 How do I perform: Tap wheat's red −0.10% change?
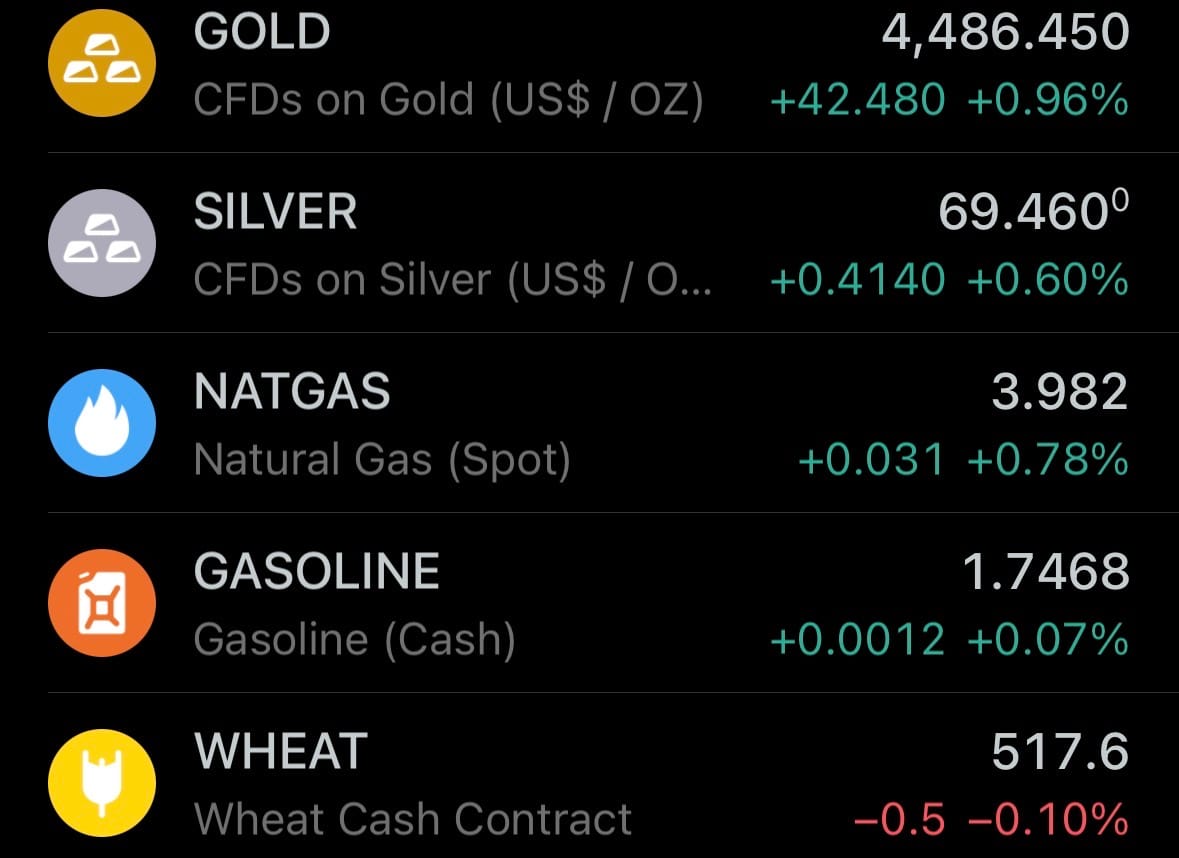1048,820
